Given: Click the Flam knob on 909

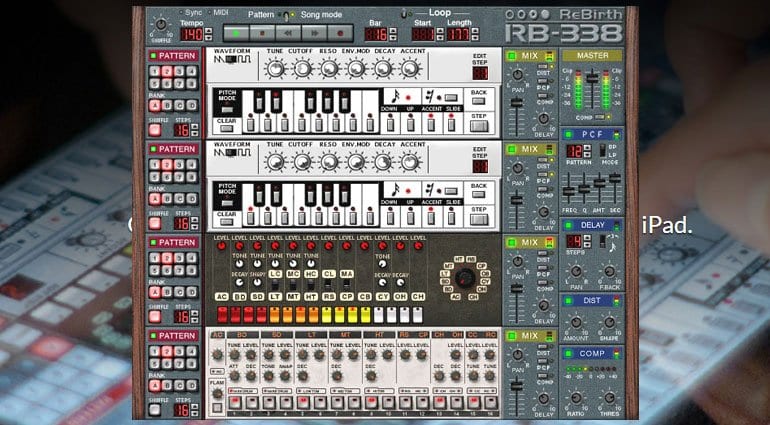Looking at the screenshot, I should tap(217, 393).
